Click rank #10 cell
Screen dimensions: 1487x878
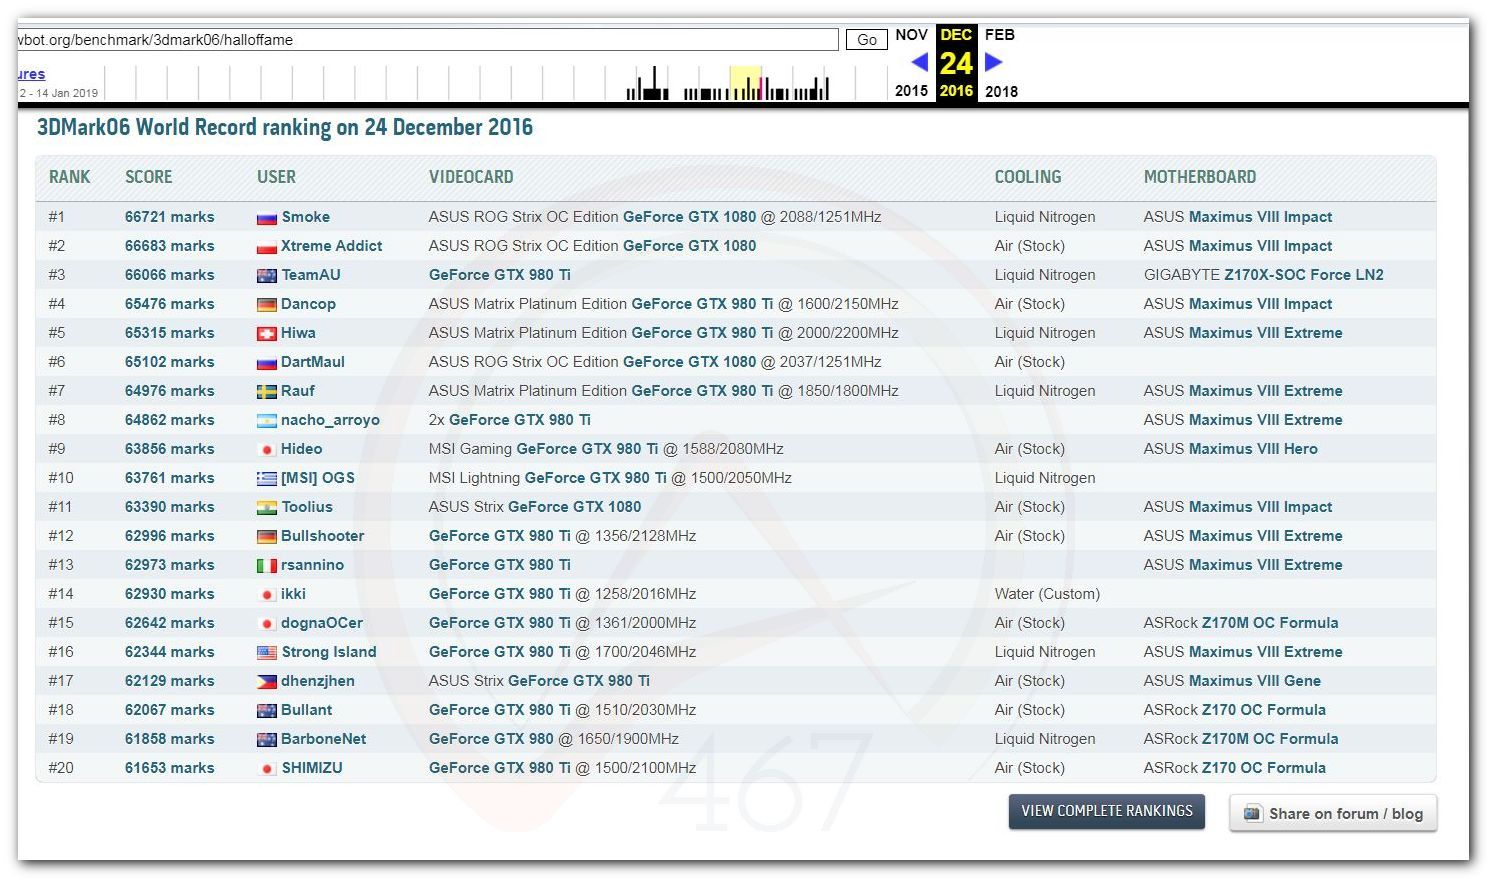[x=61, y=478]
